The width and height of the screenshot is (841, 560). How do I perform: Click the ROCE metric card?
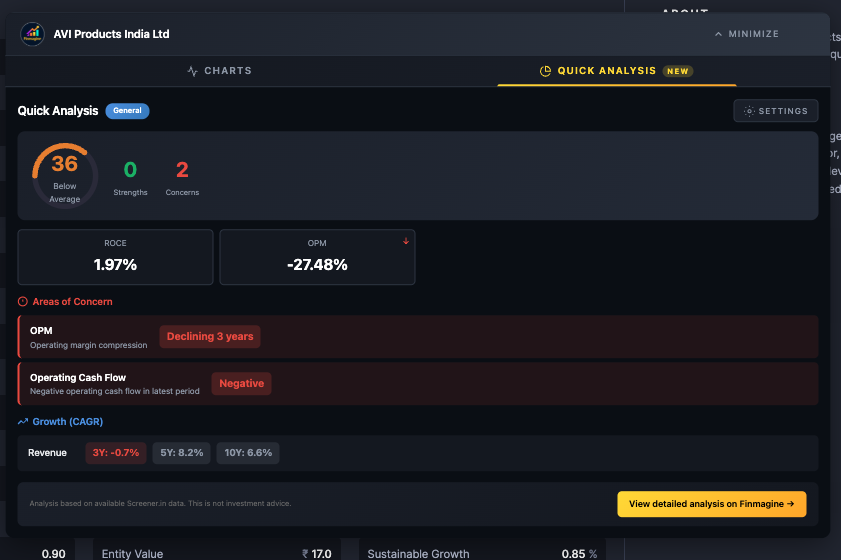click(x=116, y=257)
